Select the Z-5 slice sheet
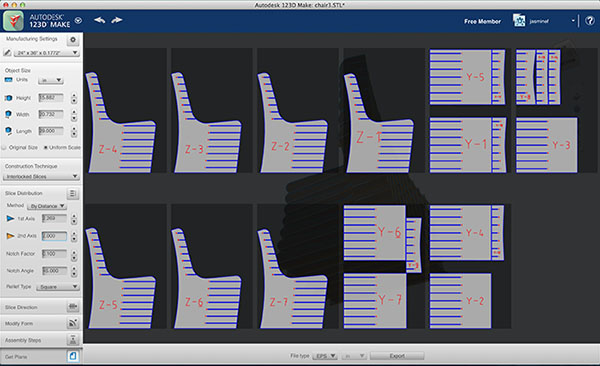This screenshot has width=600, height=366. coord(125,266)
